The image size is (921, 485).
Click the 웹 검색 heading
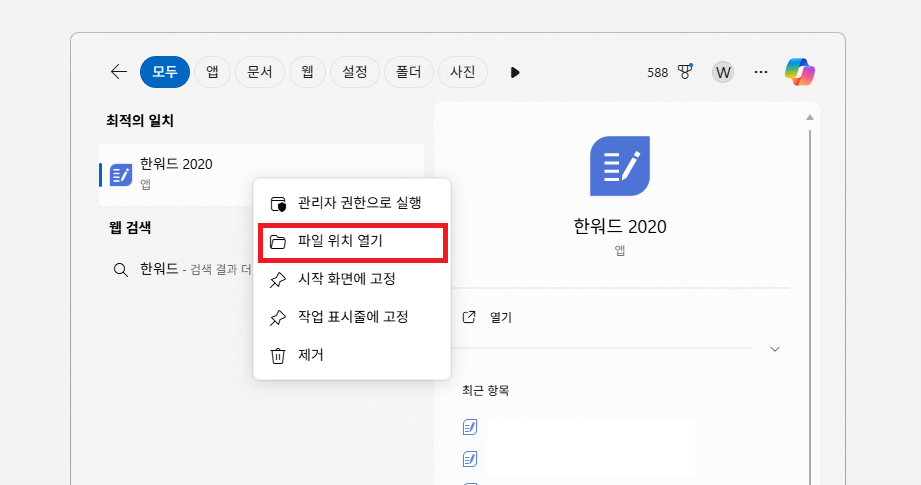pyautogui.click(x=130, y=228)
